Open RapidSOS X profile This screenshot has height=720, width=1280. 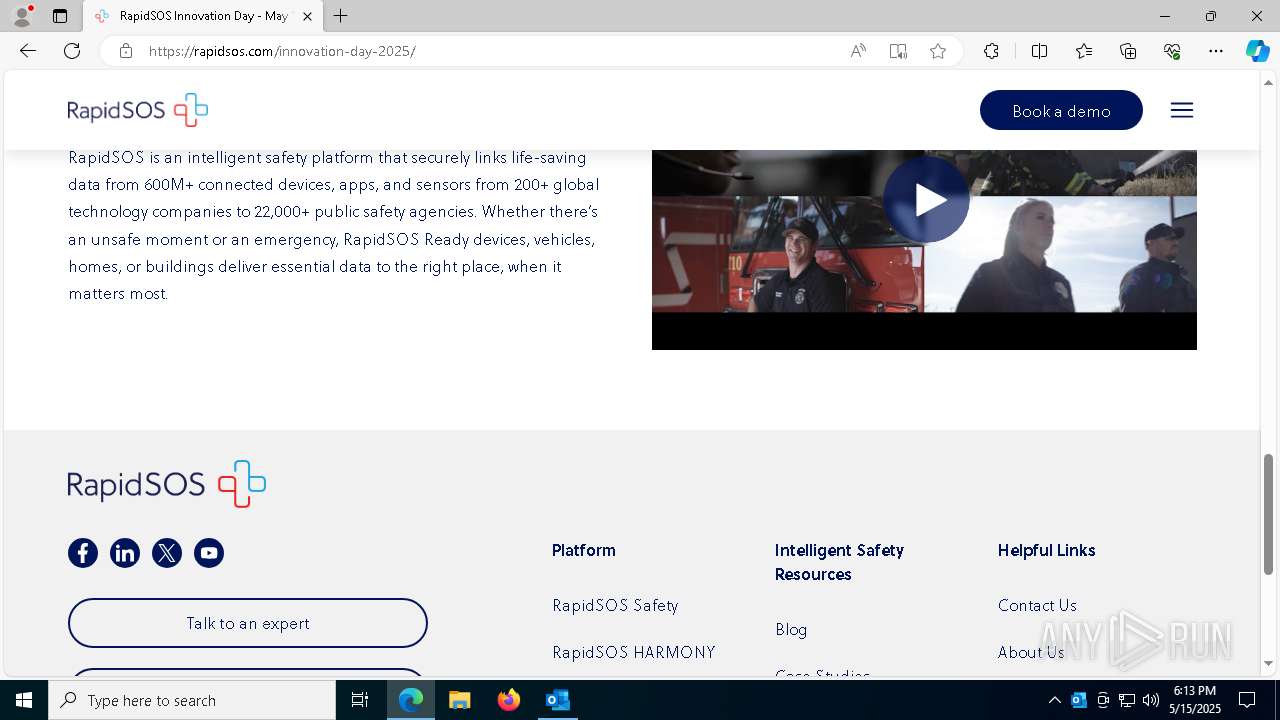coord(167,553)
